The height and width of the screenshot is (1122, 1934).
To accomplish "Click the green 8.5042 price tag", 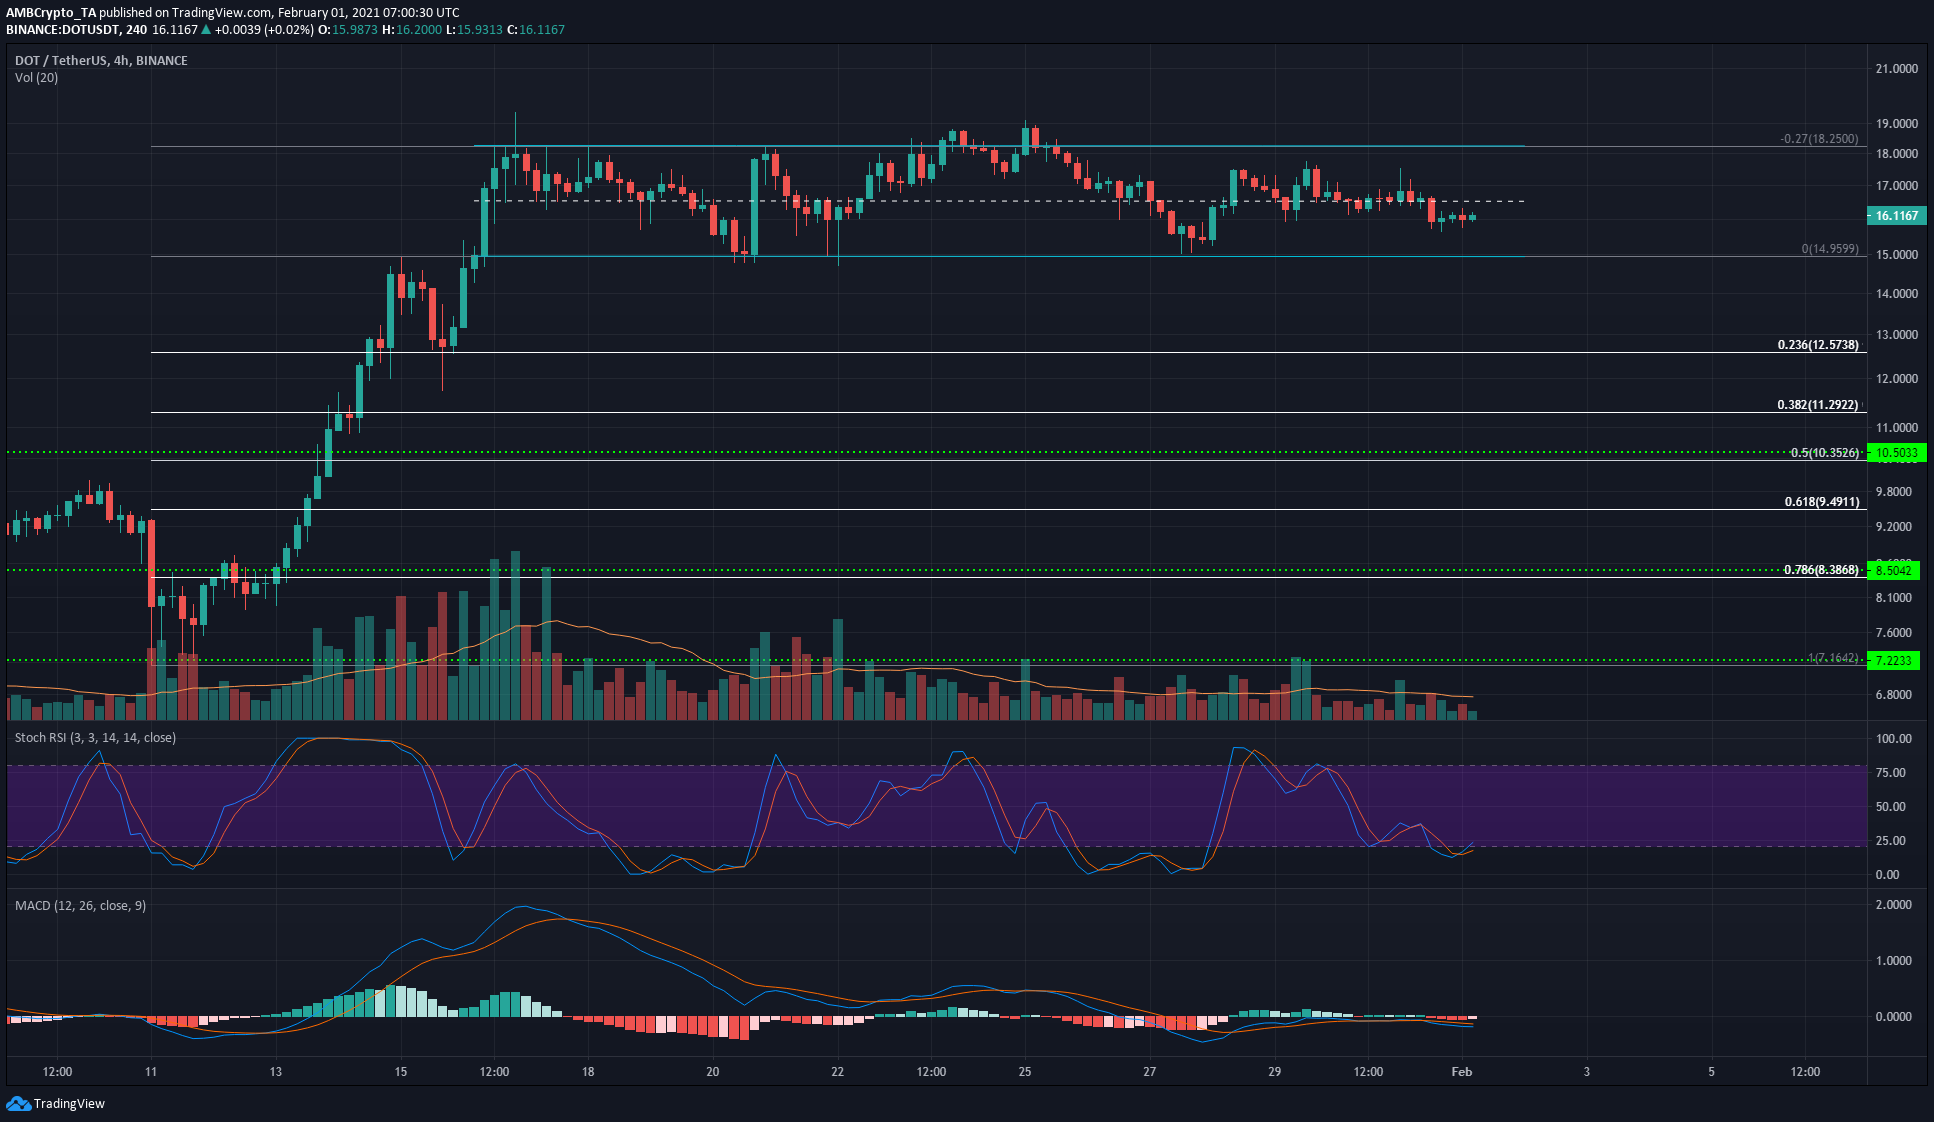I will pos(1894,570).
